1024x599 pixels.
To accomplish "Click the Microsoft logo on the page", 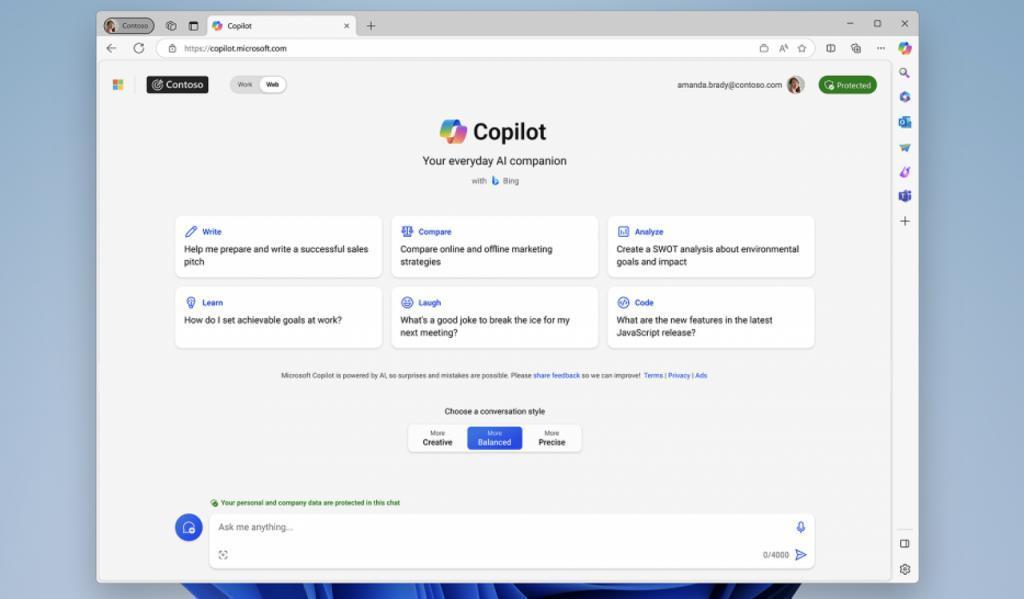I will pos(118,85).
